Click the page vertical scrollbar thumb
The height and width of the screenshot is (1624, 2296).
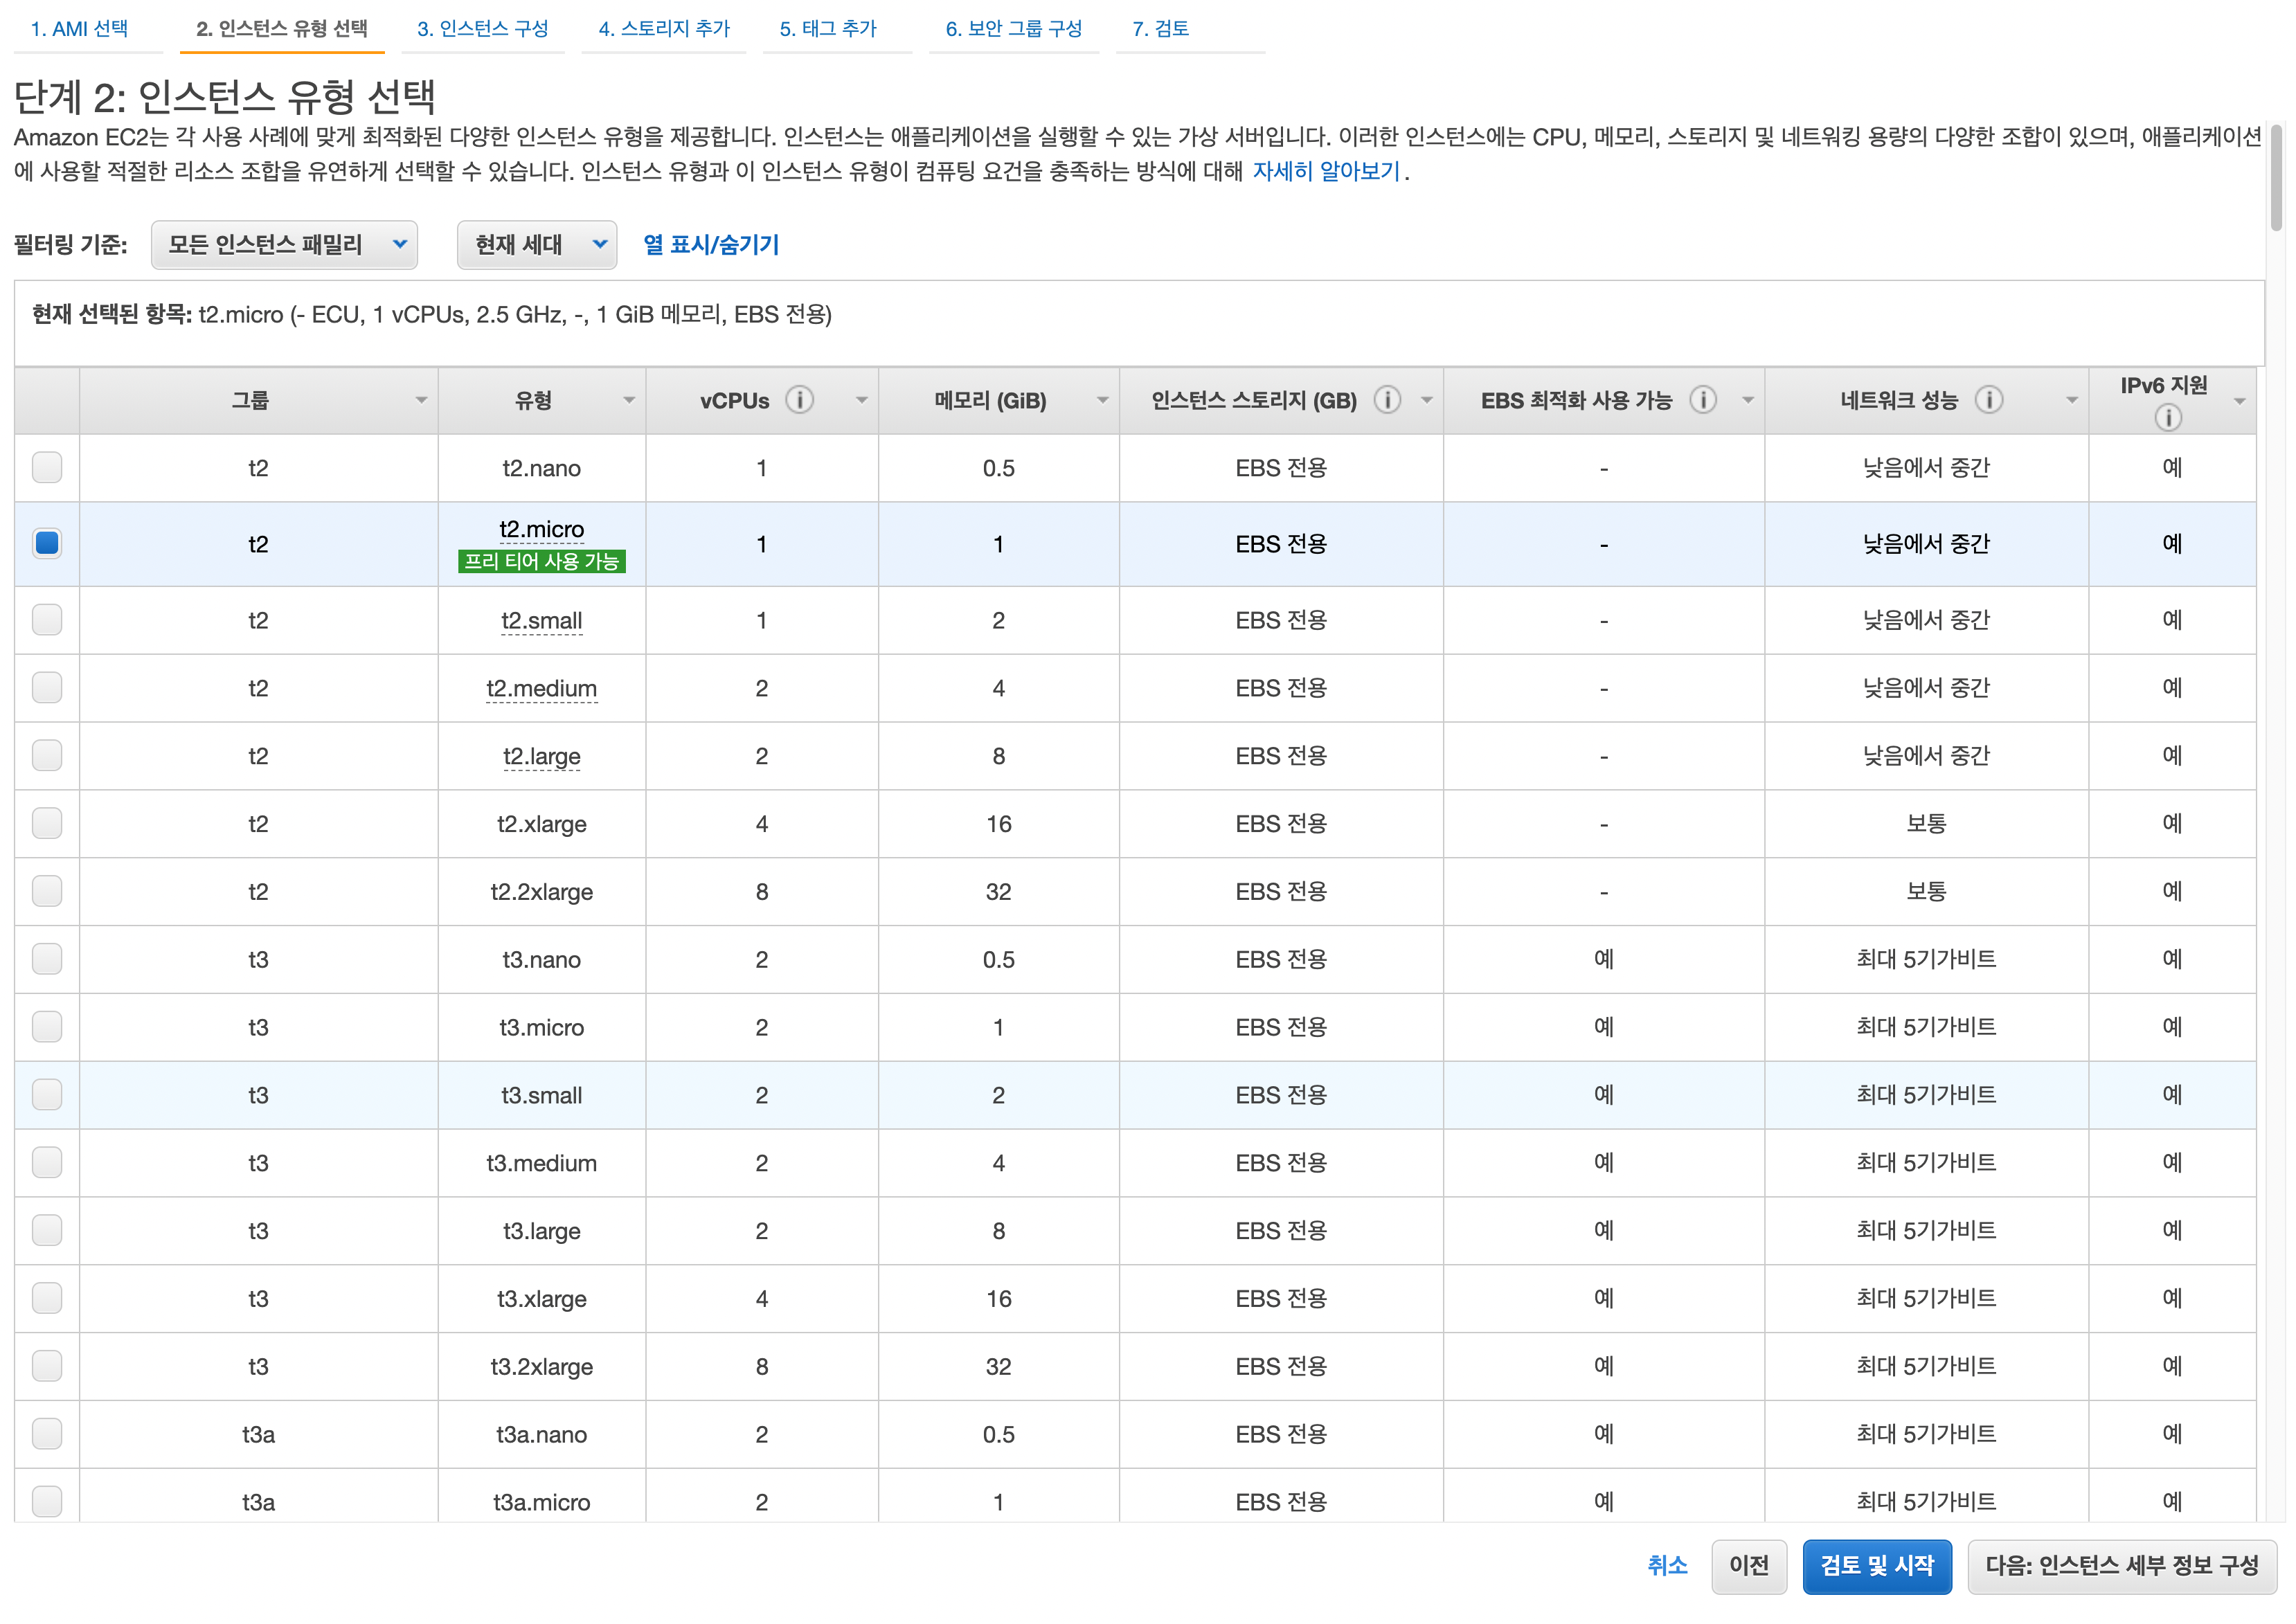2277,177
